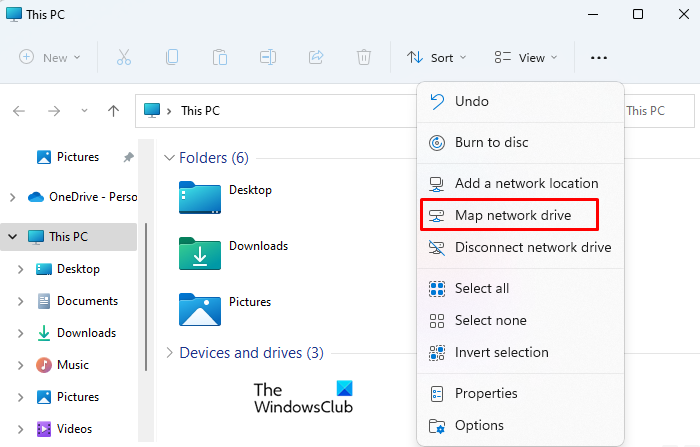Collapse the Folders (6) group
Image resolution: width=700 pixels, height=447 pixels.
(169, 158)
